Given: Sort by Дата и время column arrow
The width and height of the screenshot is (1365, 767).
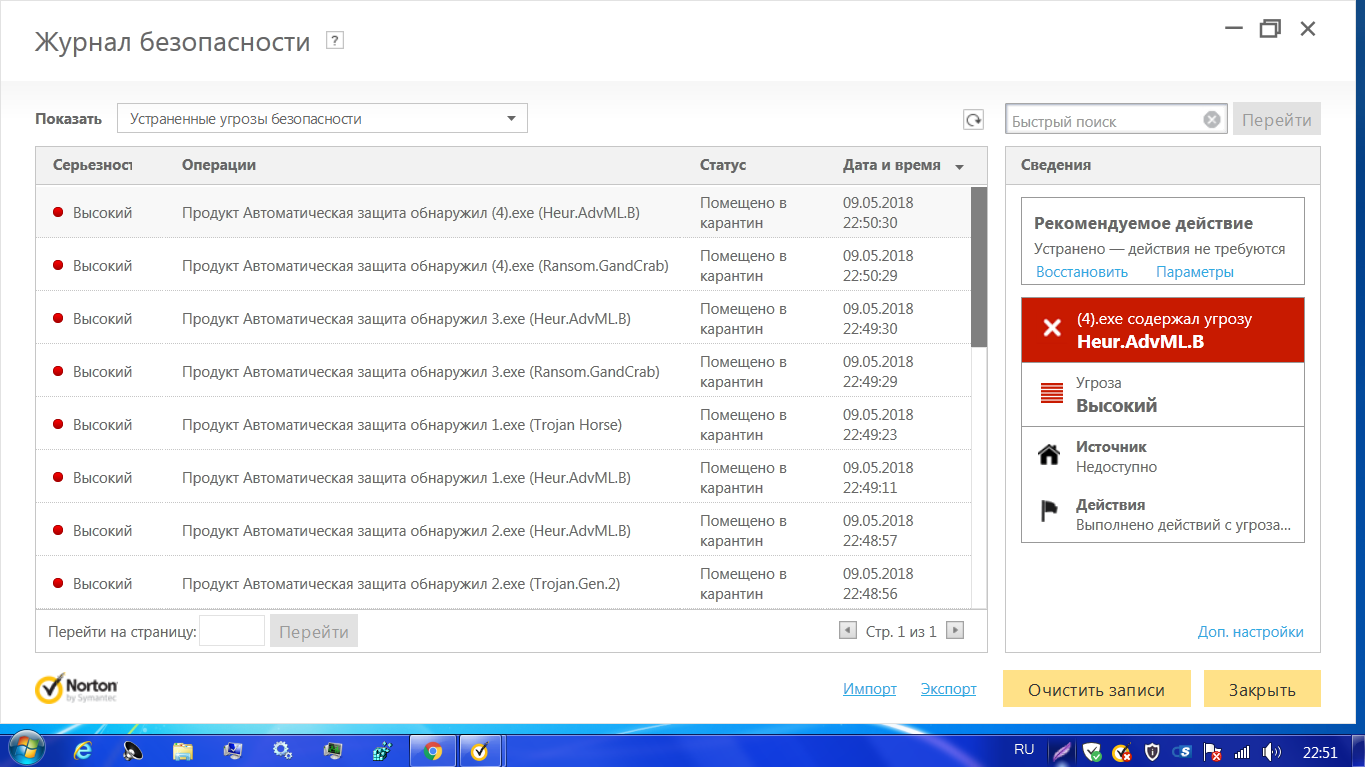Looking at the screenshot, I should tap(959, 166).
